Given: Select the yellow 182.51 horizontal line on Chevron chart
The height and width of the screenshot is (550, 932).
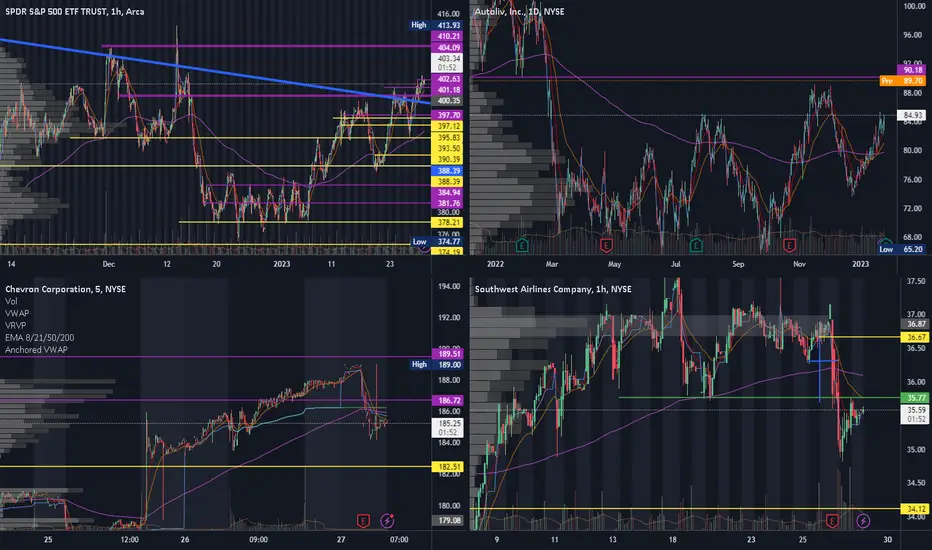Looking at the screenshot, I should tap(216, 467).
